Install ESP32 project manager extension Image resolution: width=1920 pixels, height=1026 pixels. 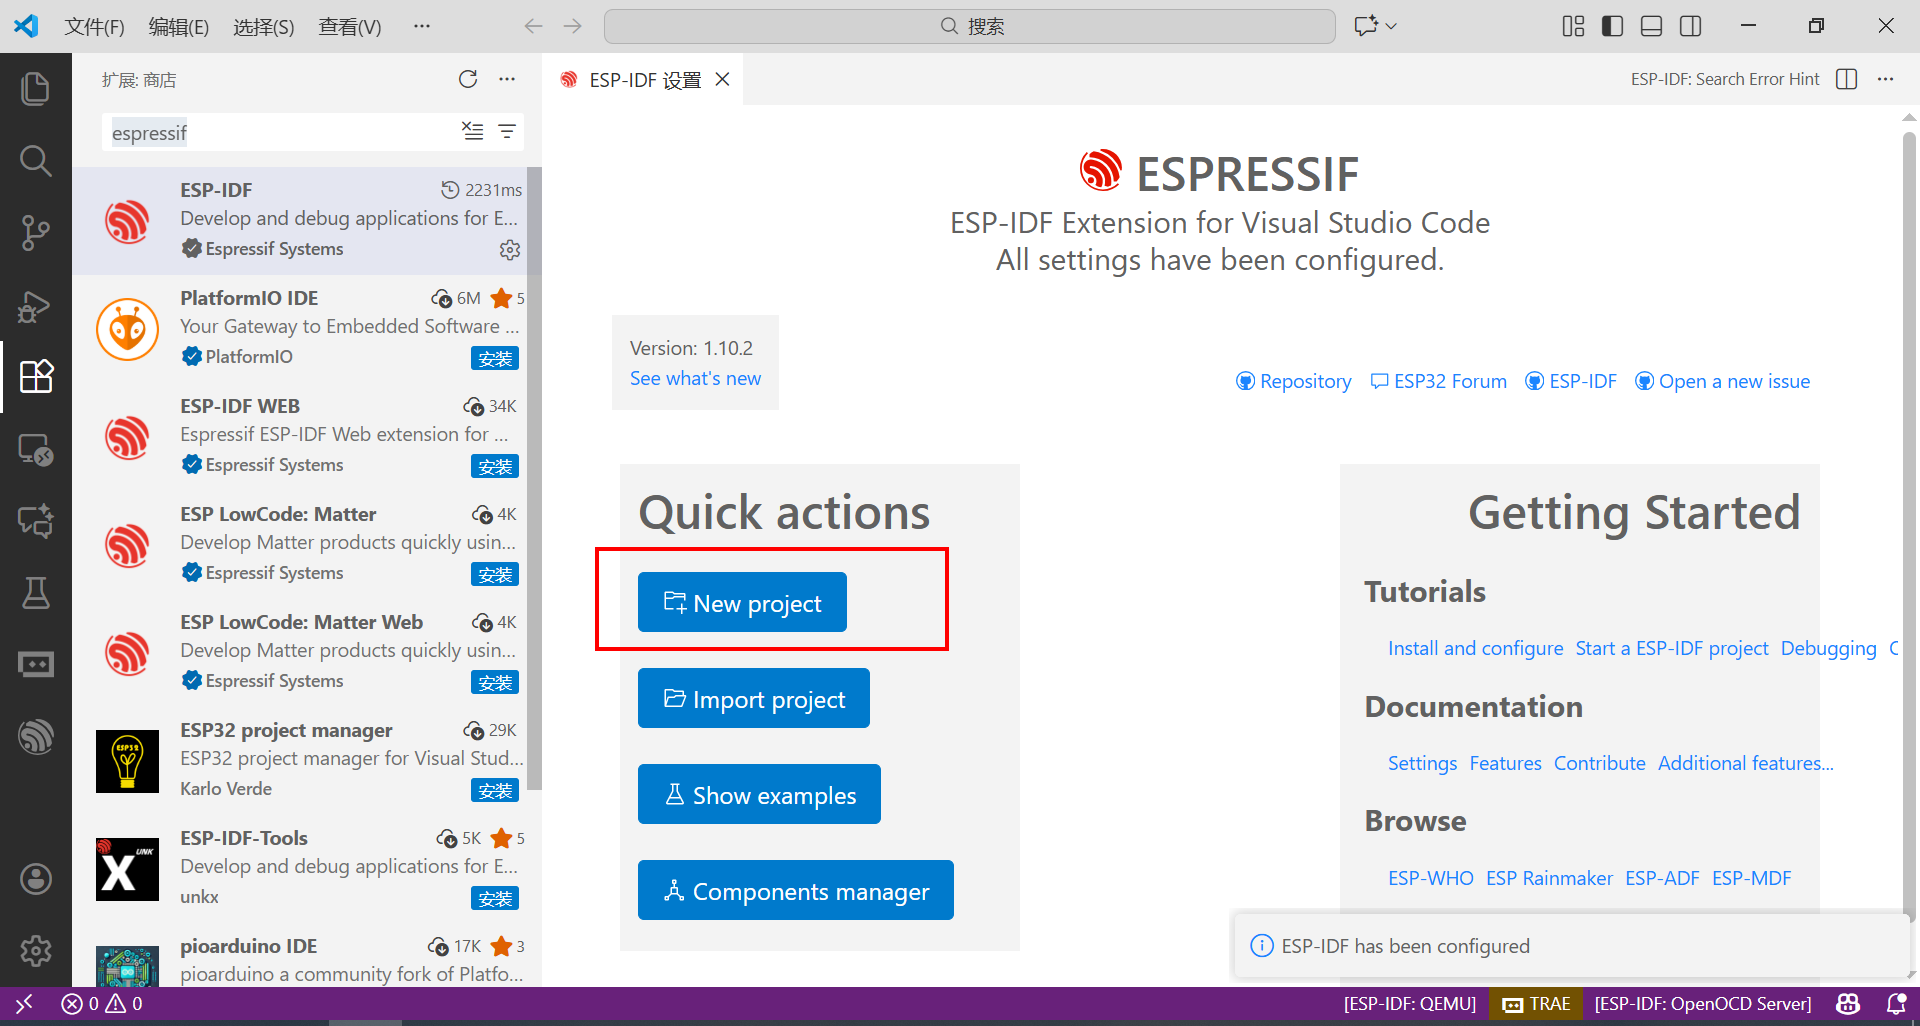coord(495,790)
